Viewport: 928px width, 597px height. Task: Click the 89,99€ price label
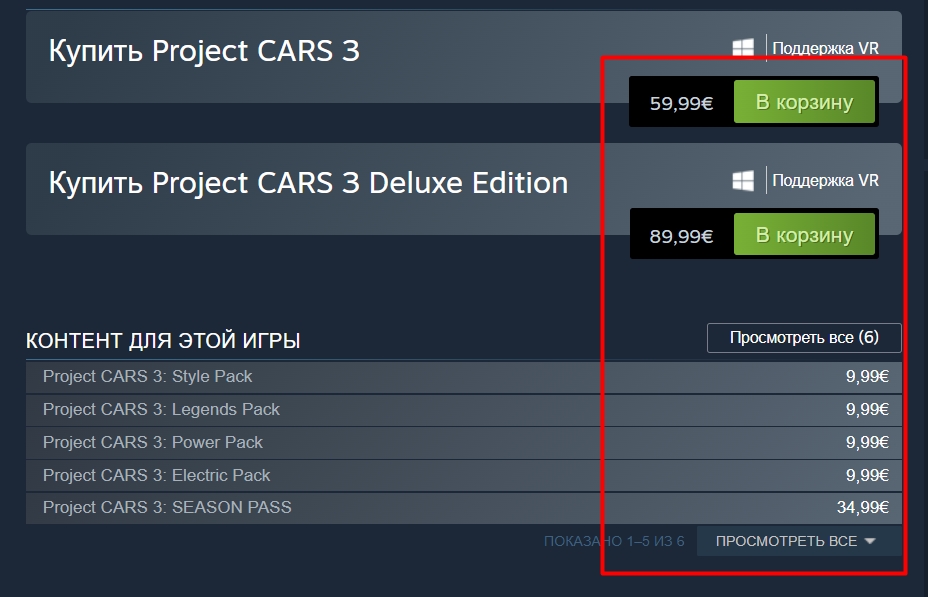point(681,237)
